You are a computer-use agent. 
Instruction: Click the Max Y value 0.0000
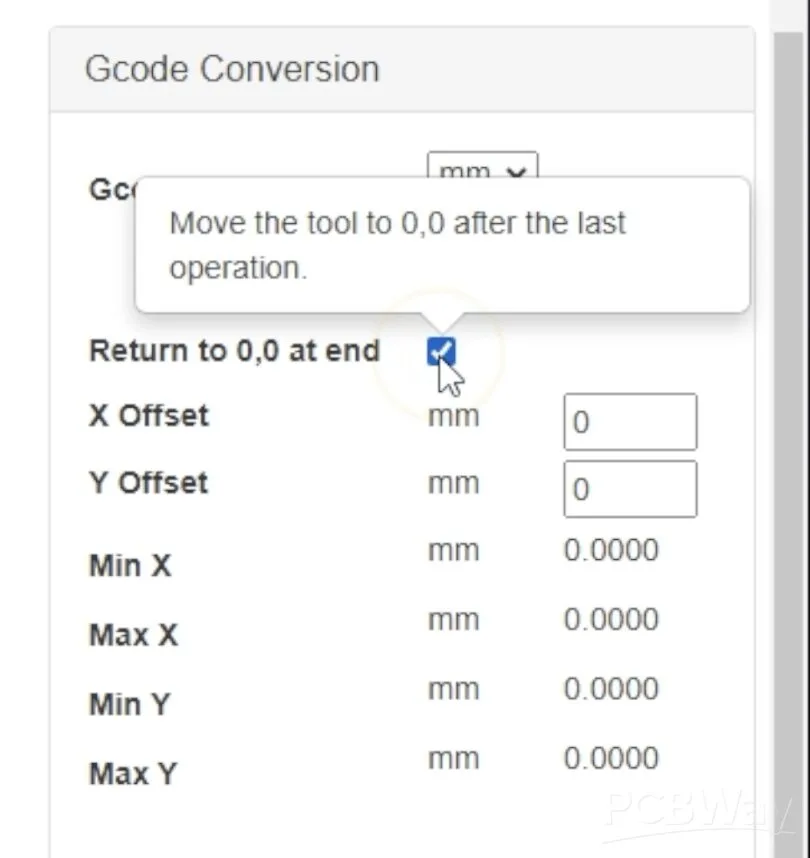(611, 758)
